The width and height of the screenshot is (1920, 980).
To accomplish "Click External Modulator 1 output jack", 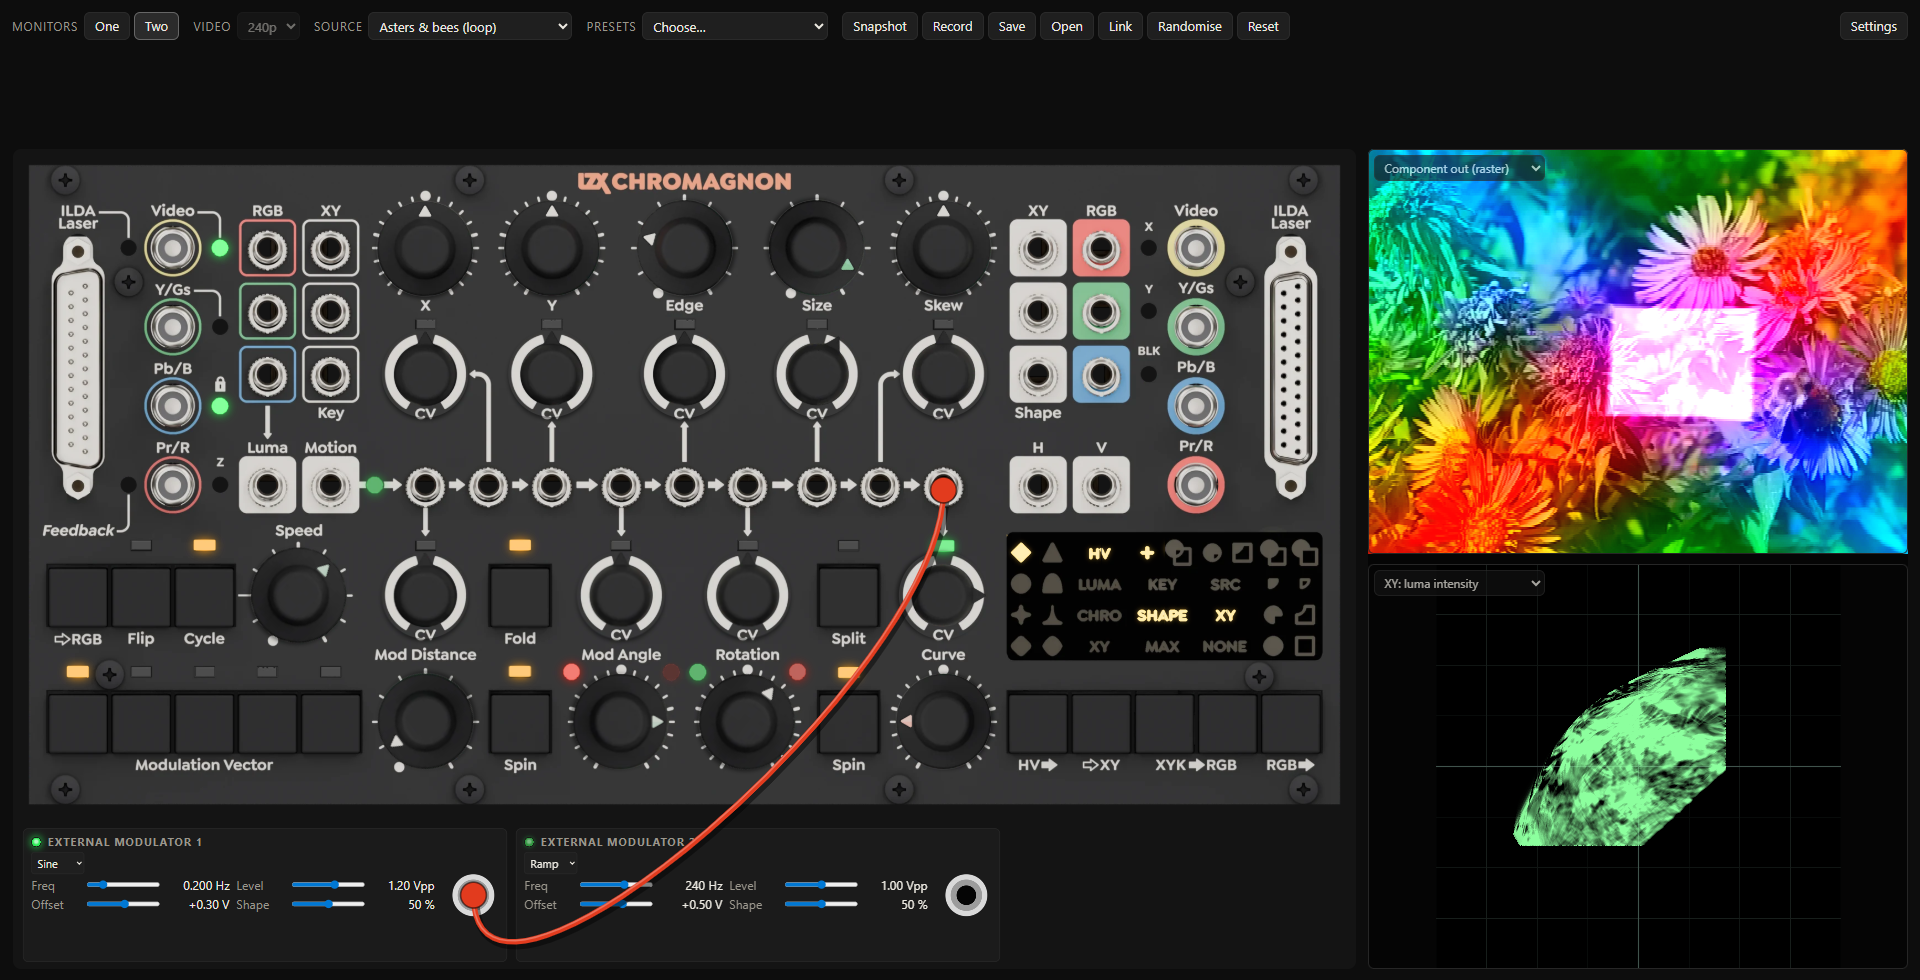I will tap(473, 895).
